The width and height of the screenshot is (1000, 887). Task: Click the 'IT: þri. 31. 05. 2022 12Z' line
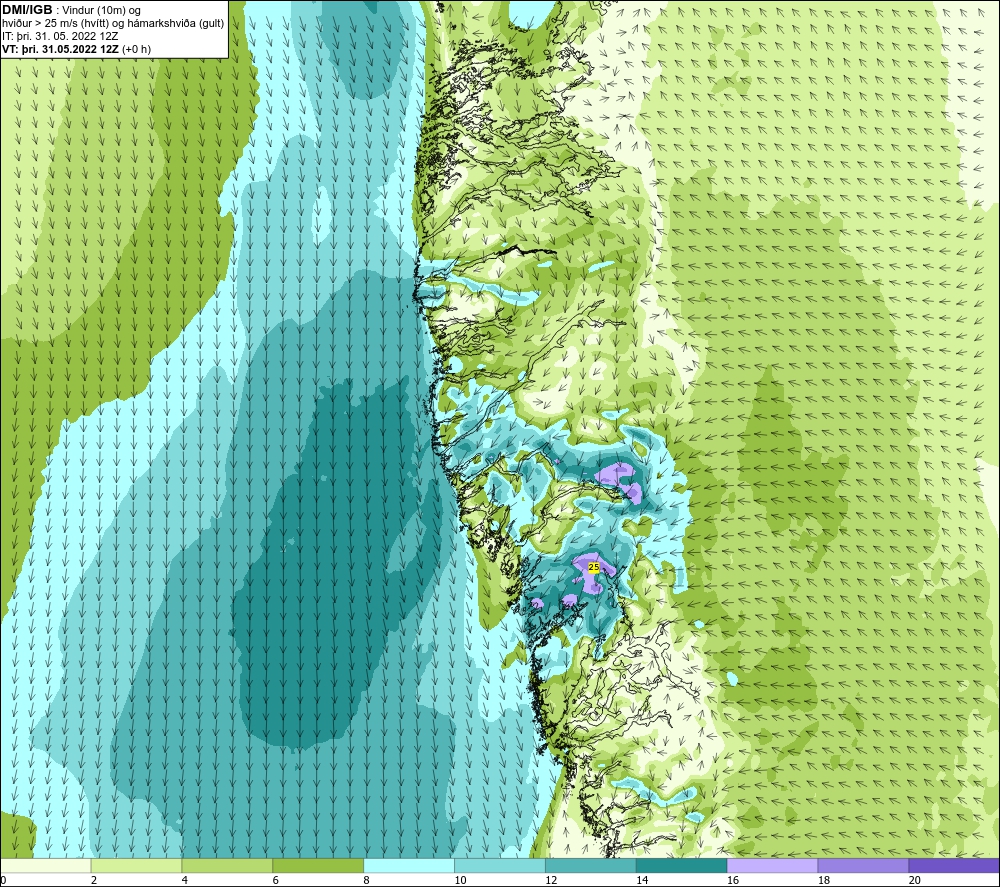[60, 36]
